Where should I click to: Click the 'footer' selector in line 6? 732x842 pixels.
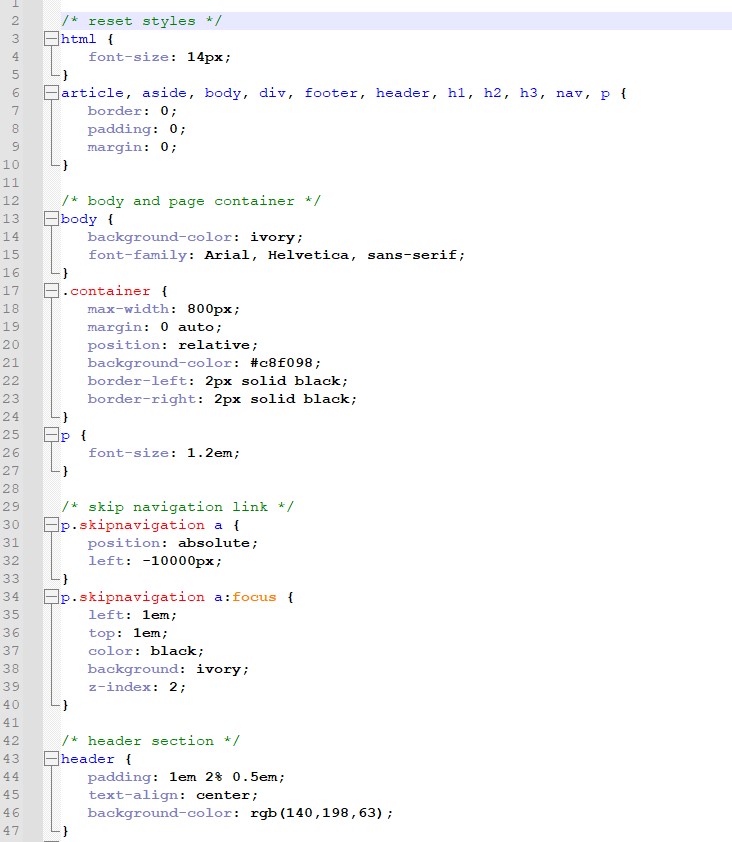331,93
